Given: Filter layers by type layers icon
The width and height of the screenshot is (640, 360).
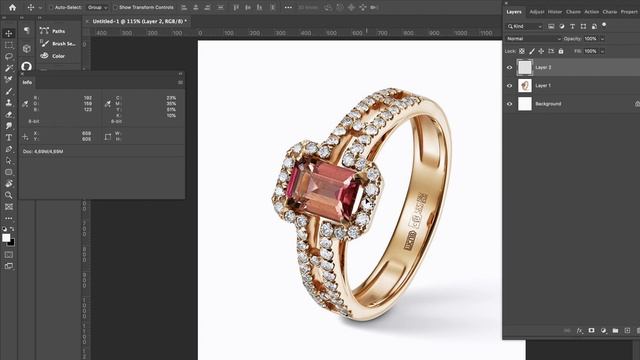Looking at the screenshot, I should tap(572, 26).
